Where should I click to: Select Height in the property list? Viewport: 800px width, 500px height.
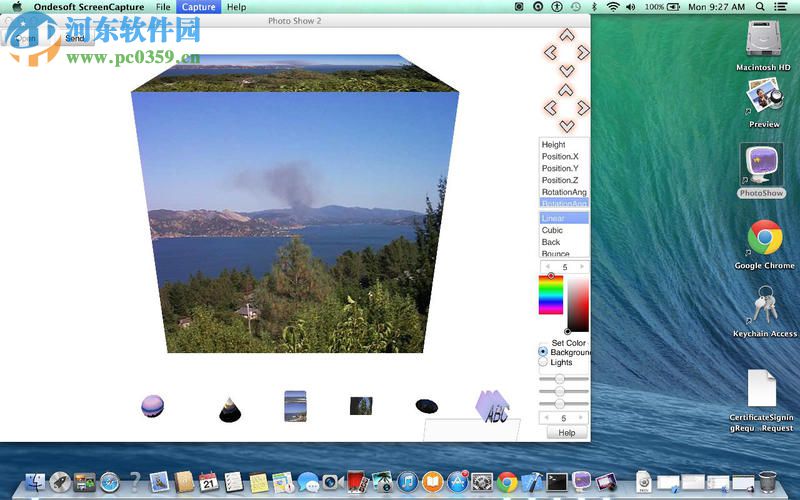564,145
